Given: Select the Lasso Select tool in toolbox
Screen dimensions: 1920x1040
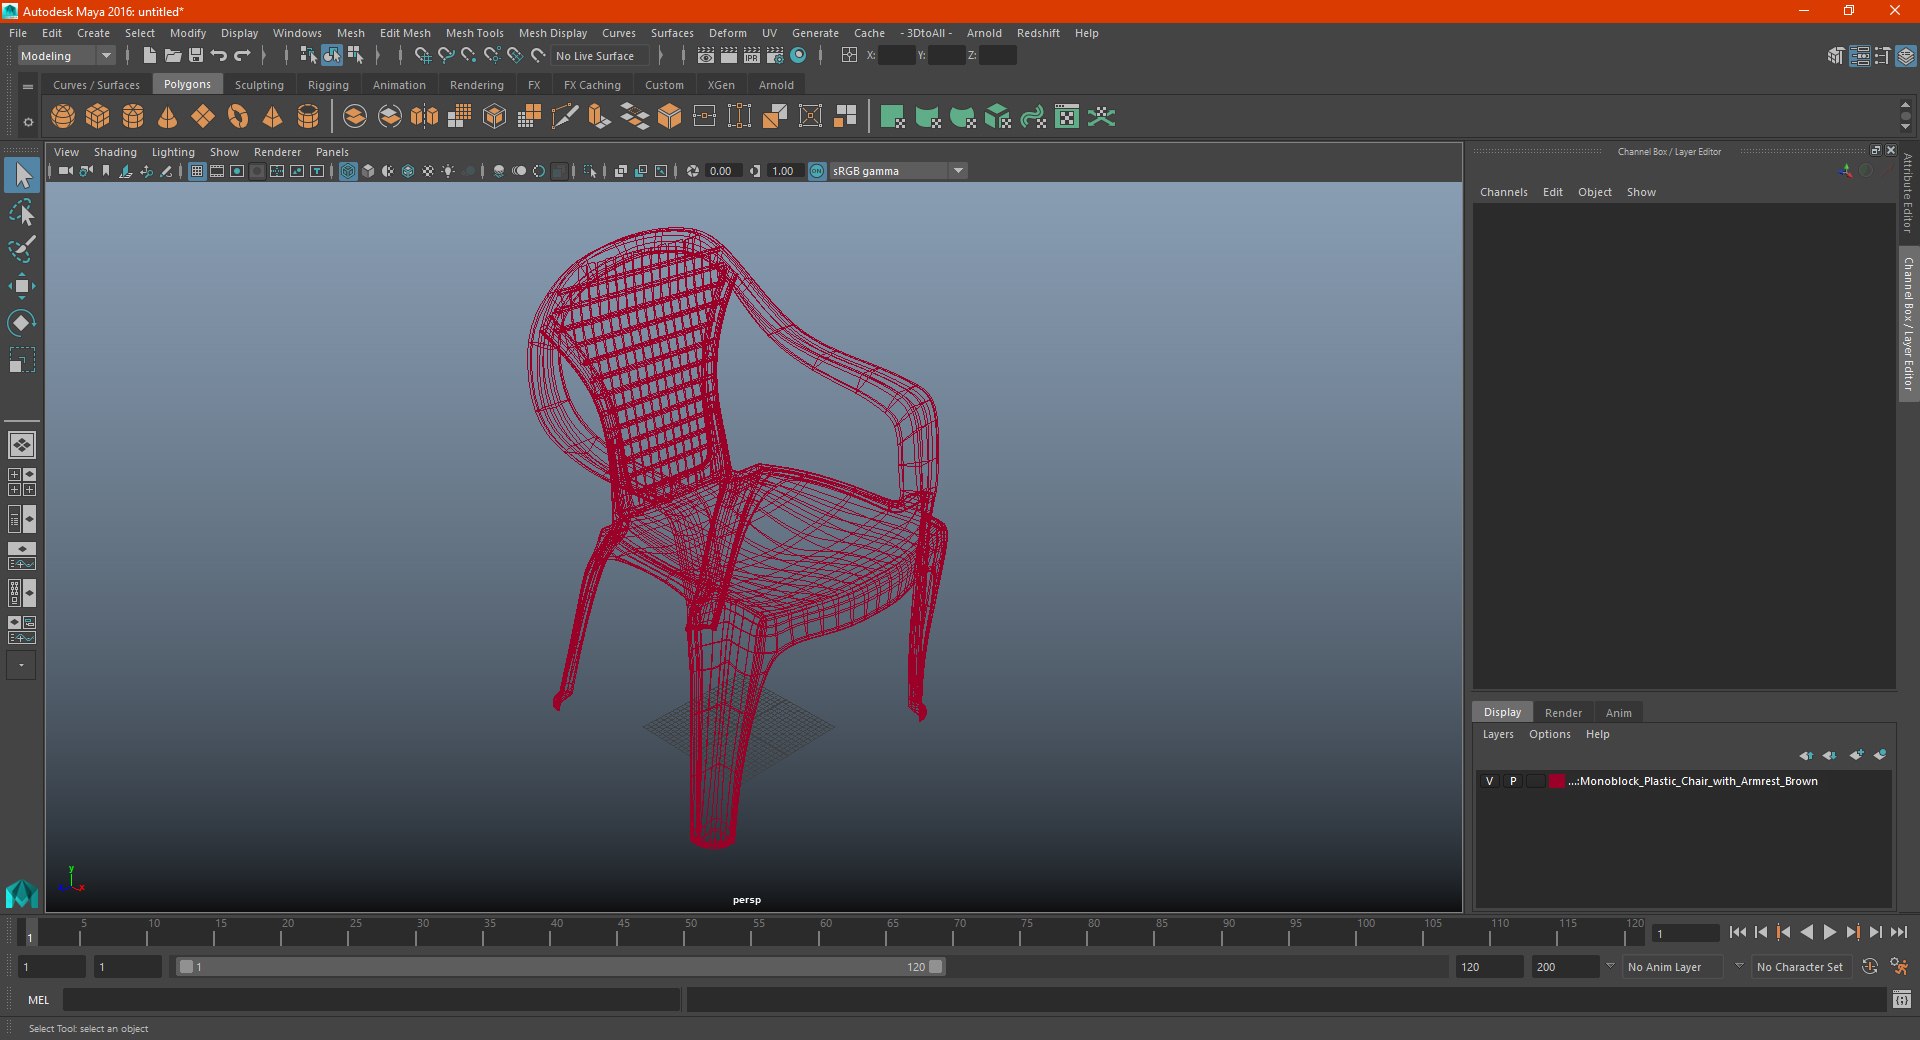Looking at the screenshot, I should (x=22, y=213).
